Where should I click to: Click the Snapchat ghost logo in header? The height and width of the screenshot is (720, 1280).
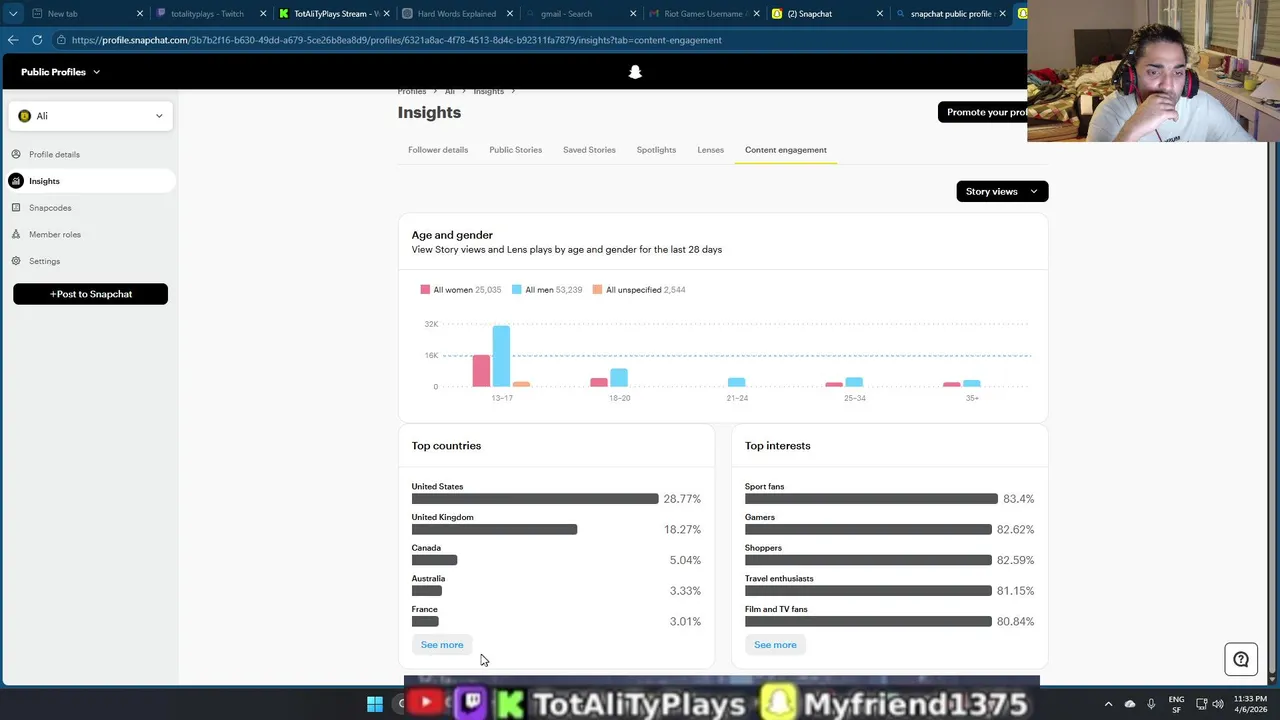[635, 72]
